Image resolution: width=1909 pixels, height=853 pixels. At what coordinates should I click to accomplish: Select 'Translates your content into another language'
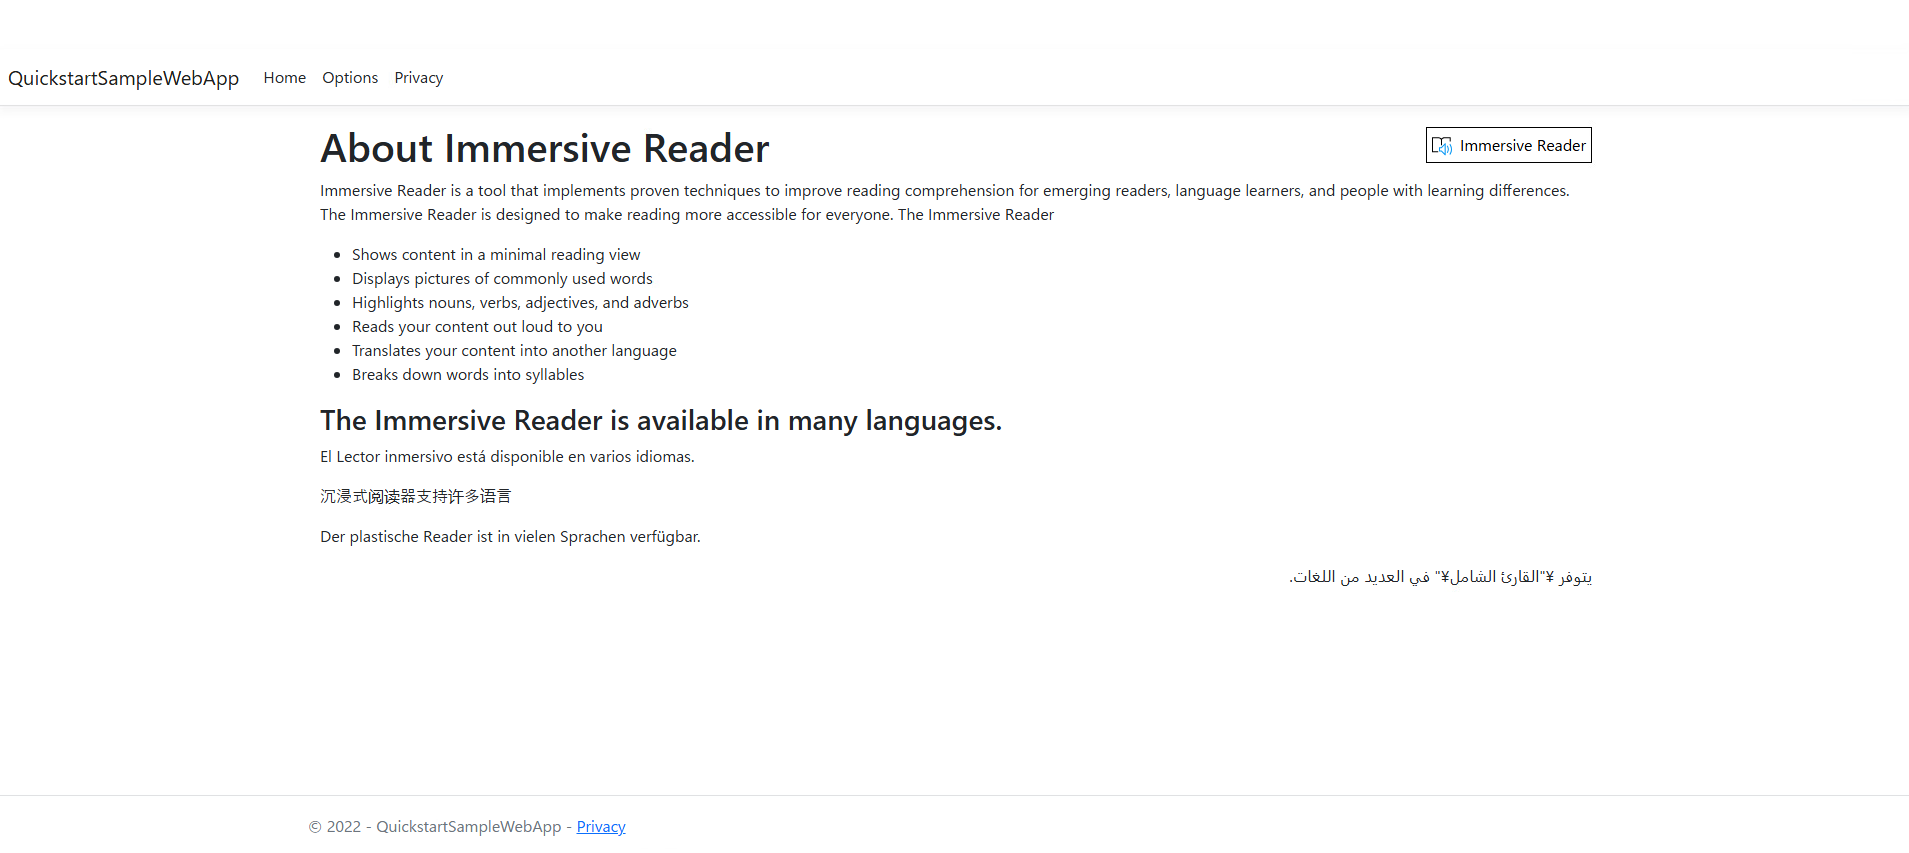click(x=514, y=351)
